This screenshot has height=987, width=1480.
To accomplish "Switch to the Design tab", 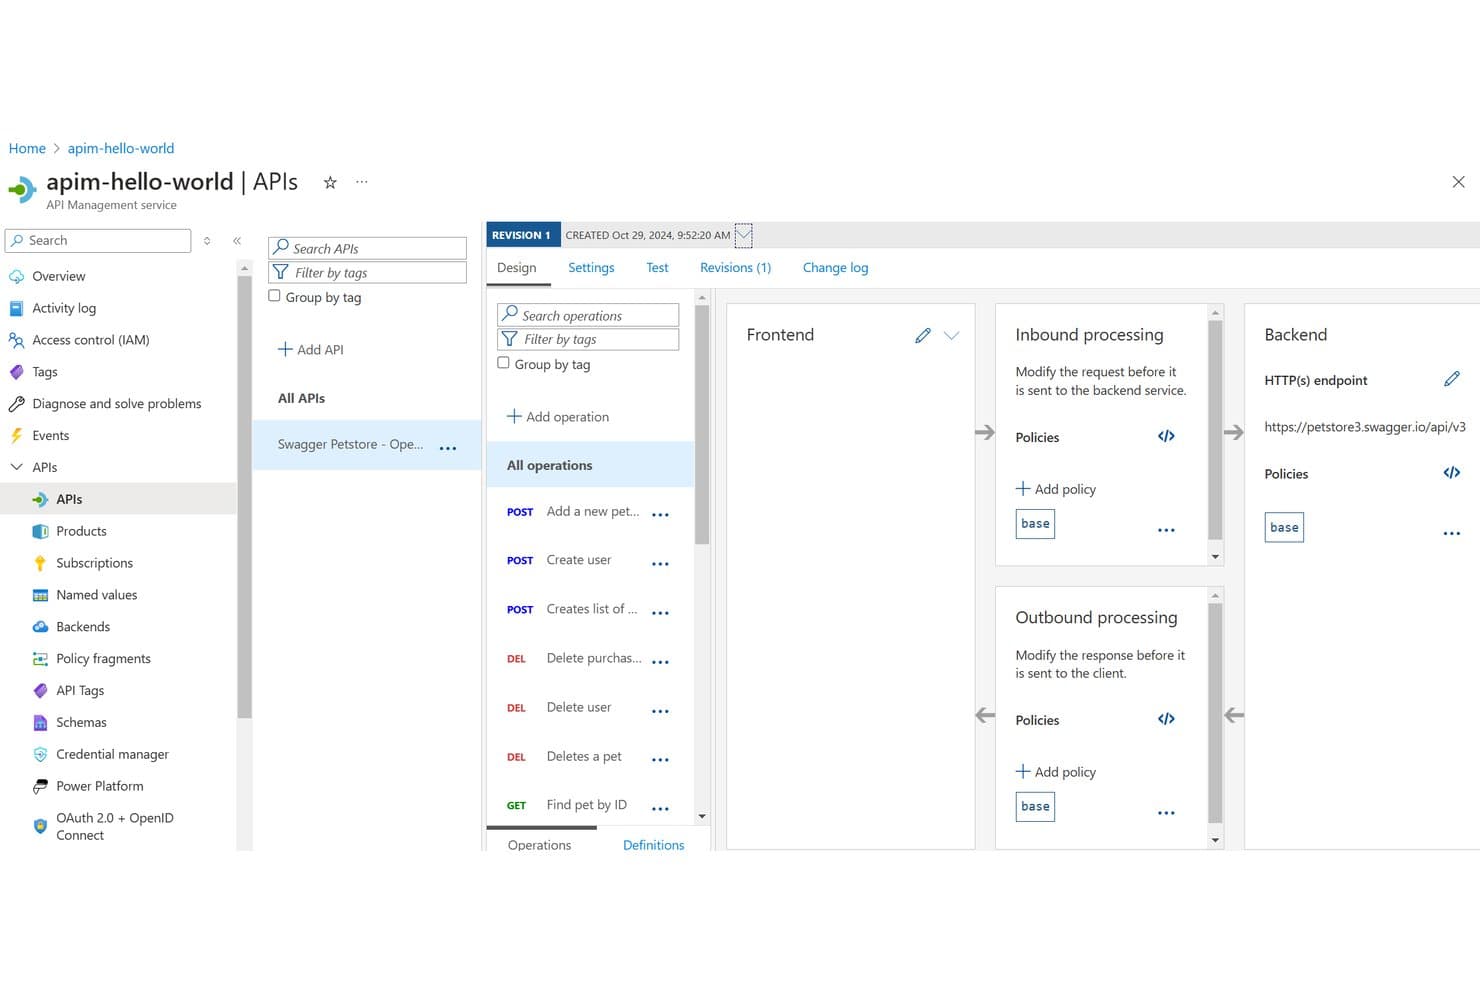I will [516, 268].
